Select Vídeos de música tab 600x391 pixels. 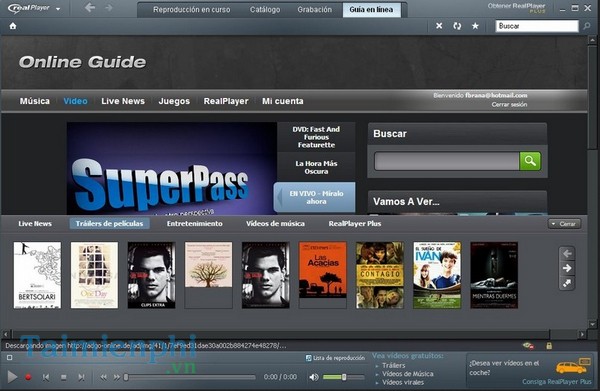point(275,223)
